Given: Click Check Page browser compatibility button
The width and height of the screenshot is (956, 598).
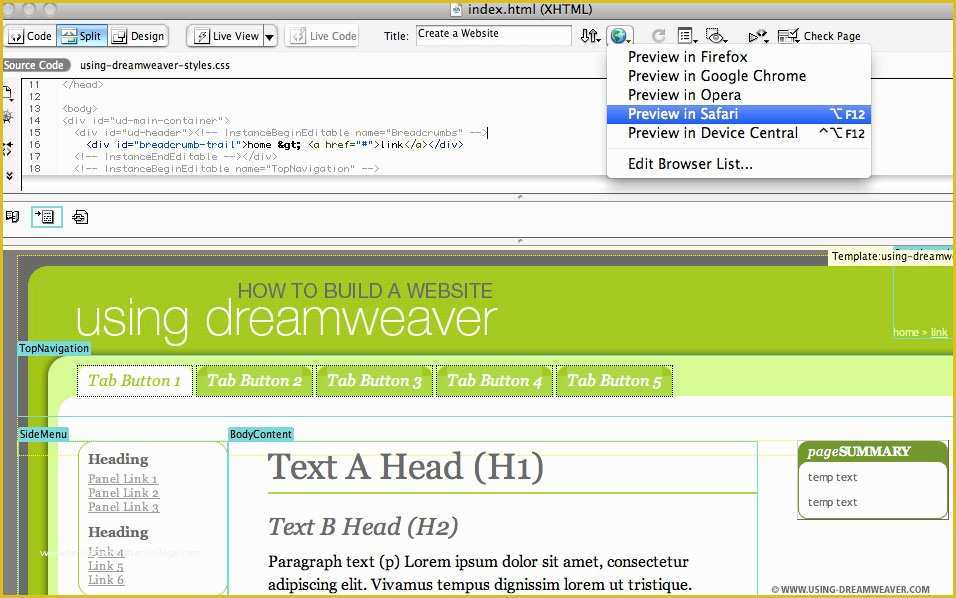Looking at the screenshot, I should click(819, 36).
